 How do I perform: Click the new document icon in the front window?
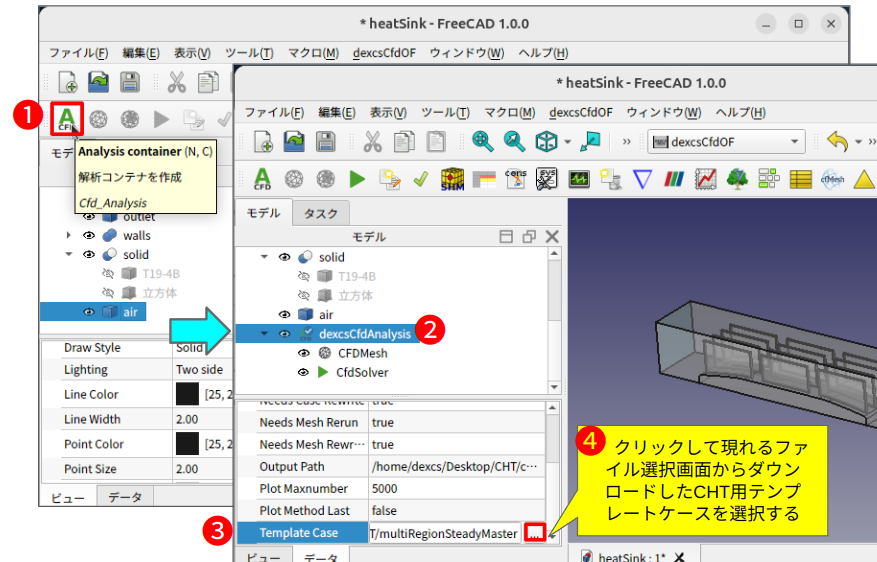coord(263,141)
